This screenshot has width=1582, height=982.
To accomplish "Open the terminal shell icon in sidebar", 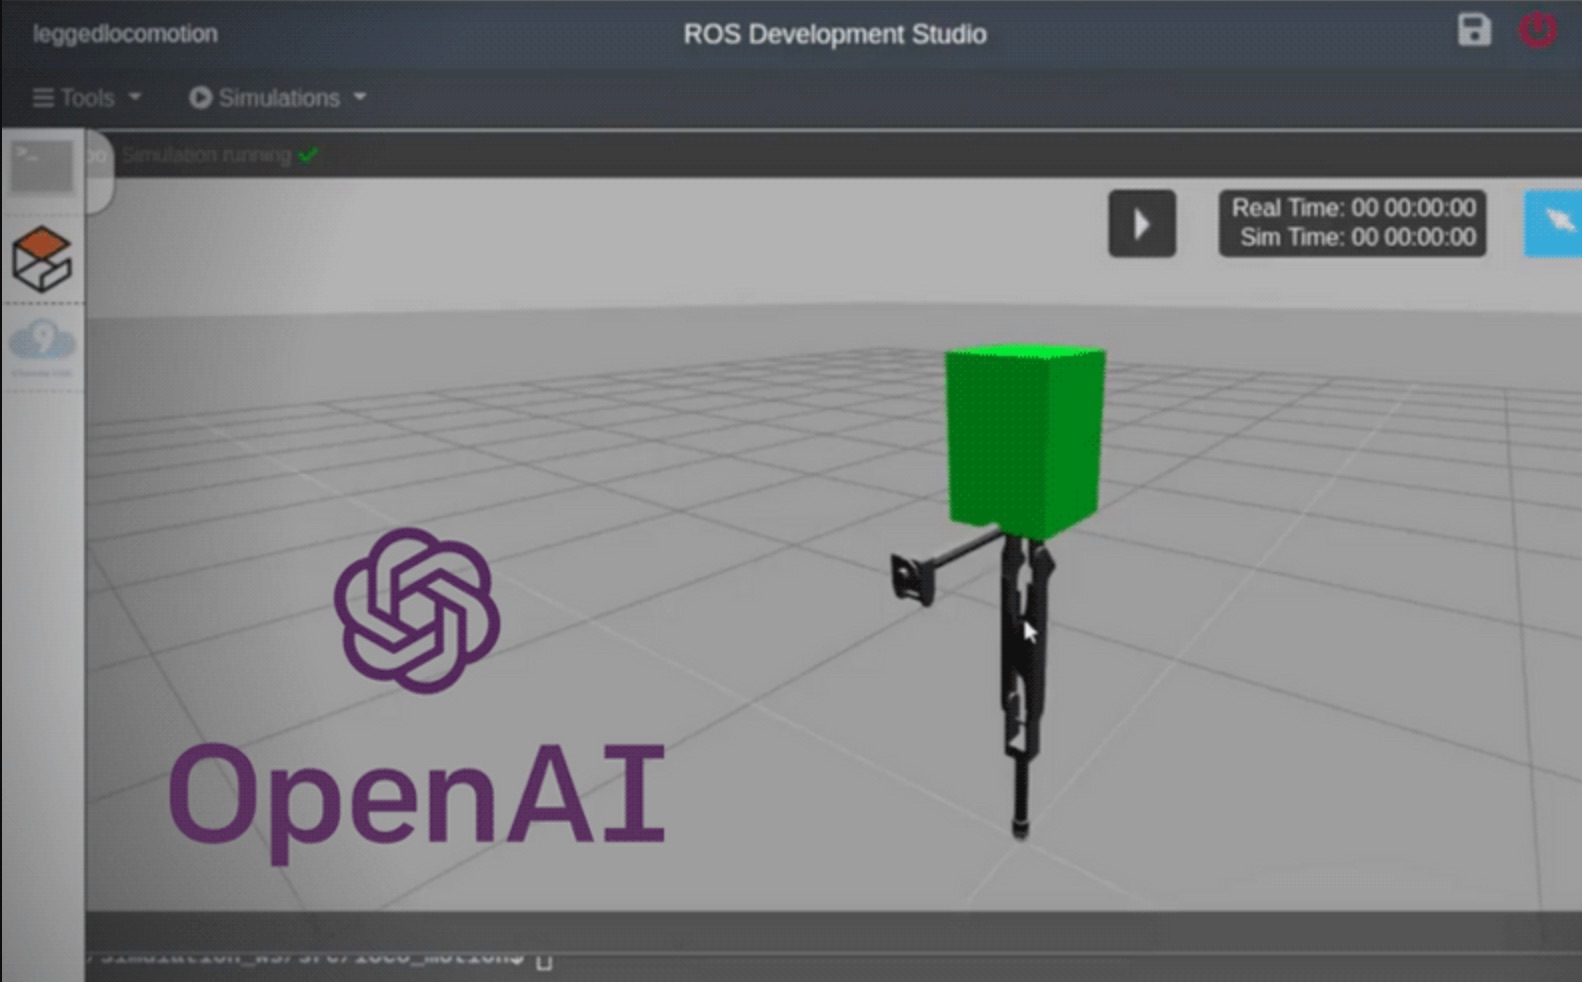I will point(42,165).
